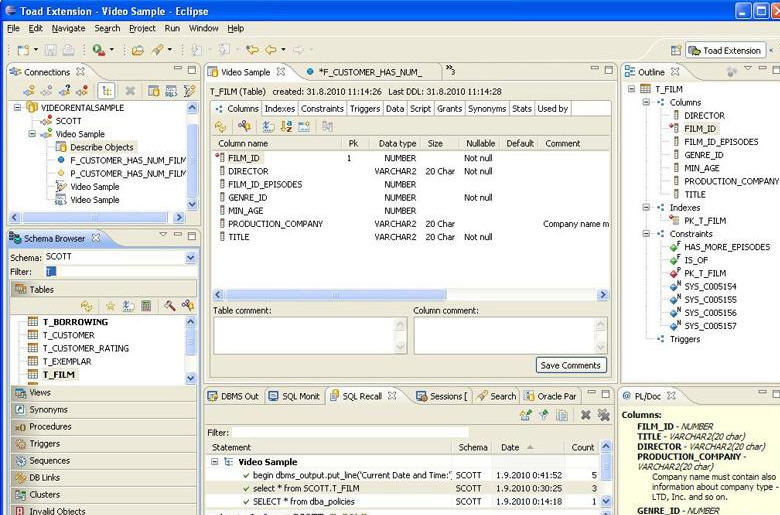Click the Toad Extension perspective button
The height and width of the screenshot is (515, 780).
[725, 50]
